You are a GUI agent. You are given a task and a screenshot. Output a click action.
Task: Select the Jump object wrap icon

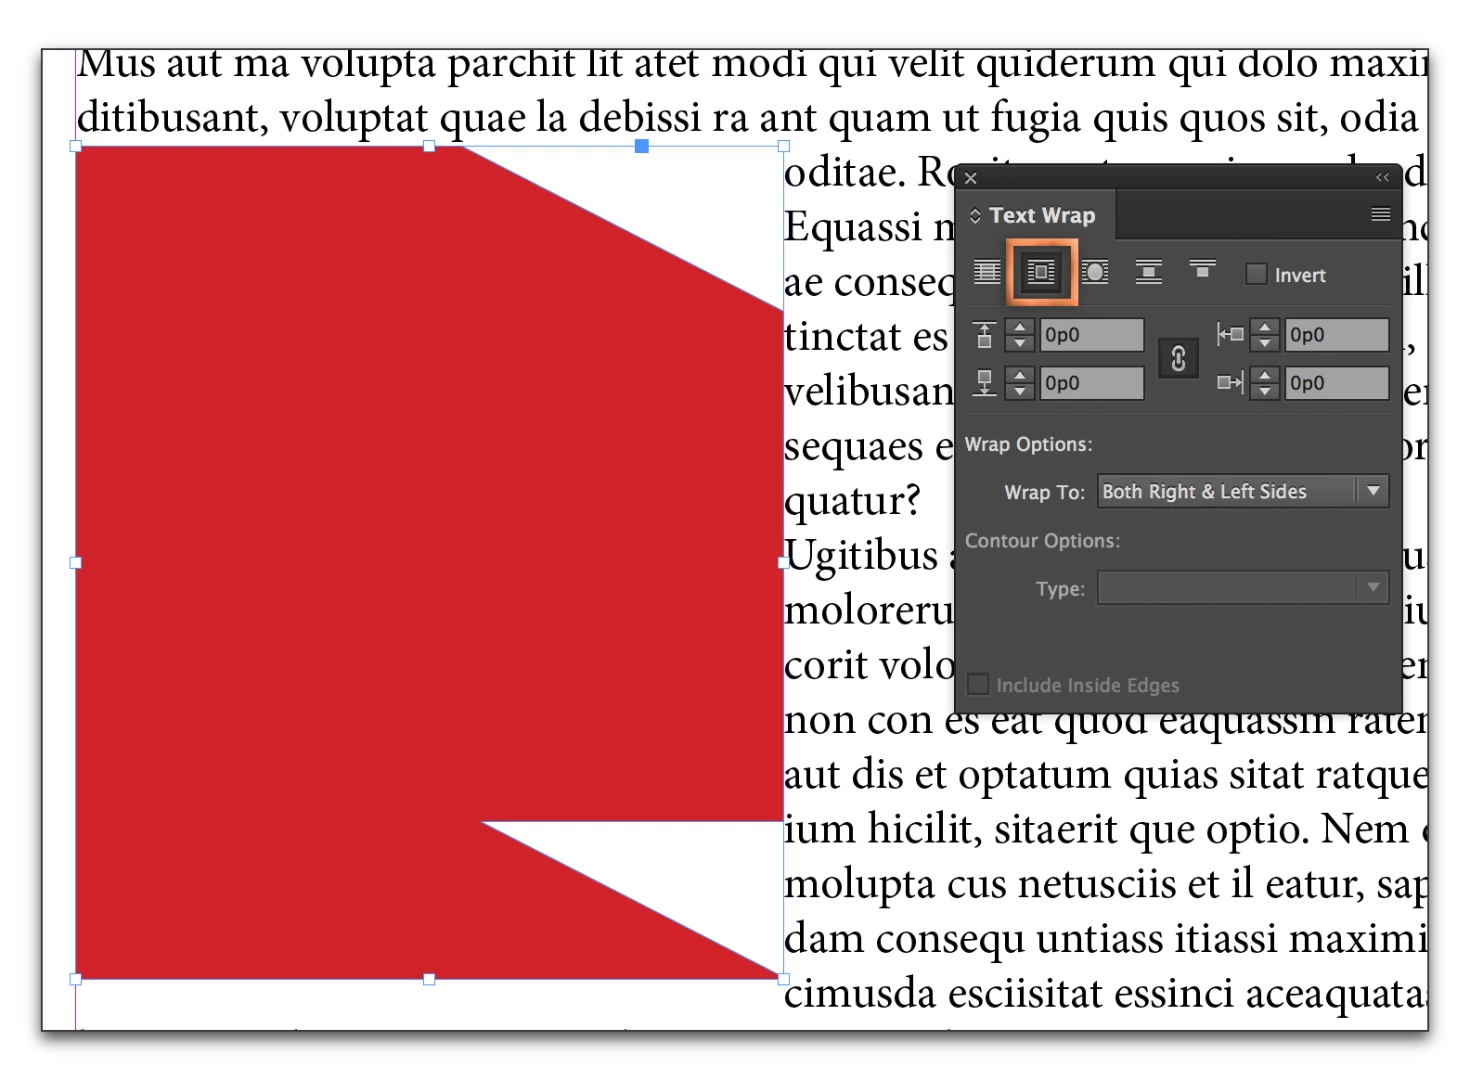coord(1149,272)
